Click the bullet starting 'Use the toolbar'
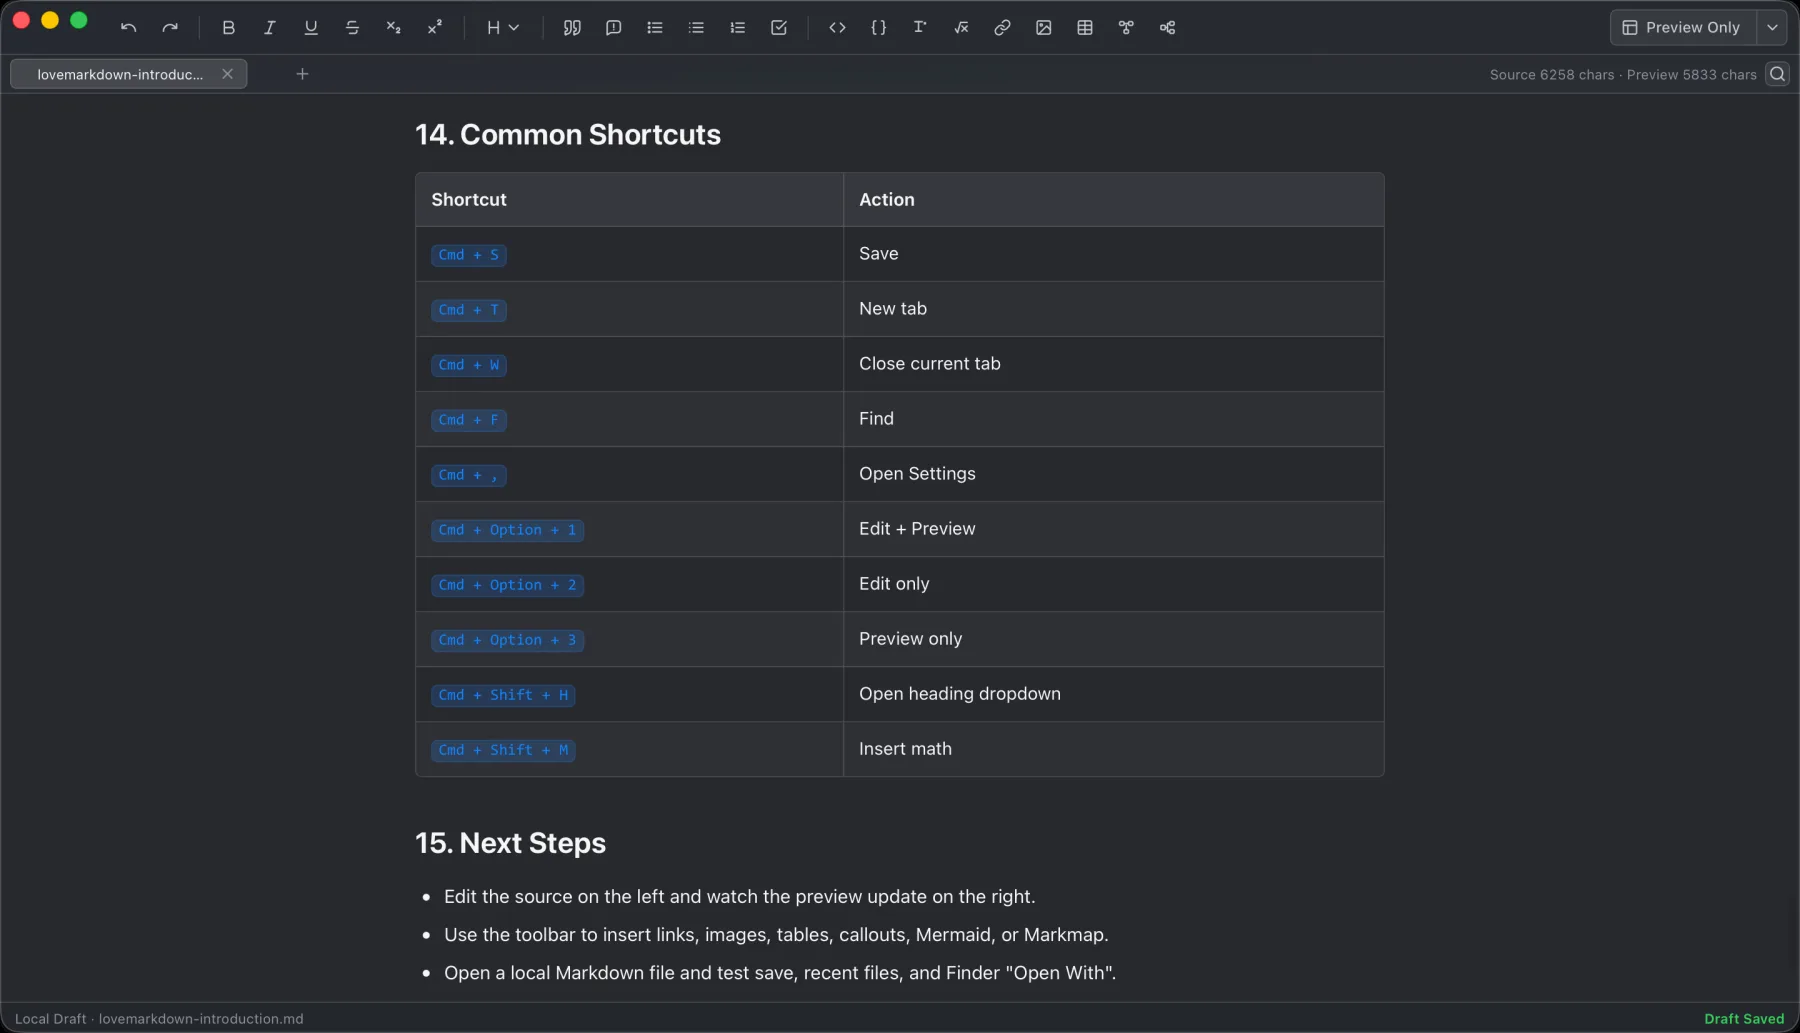 pos(776,935)
